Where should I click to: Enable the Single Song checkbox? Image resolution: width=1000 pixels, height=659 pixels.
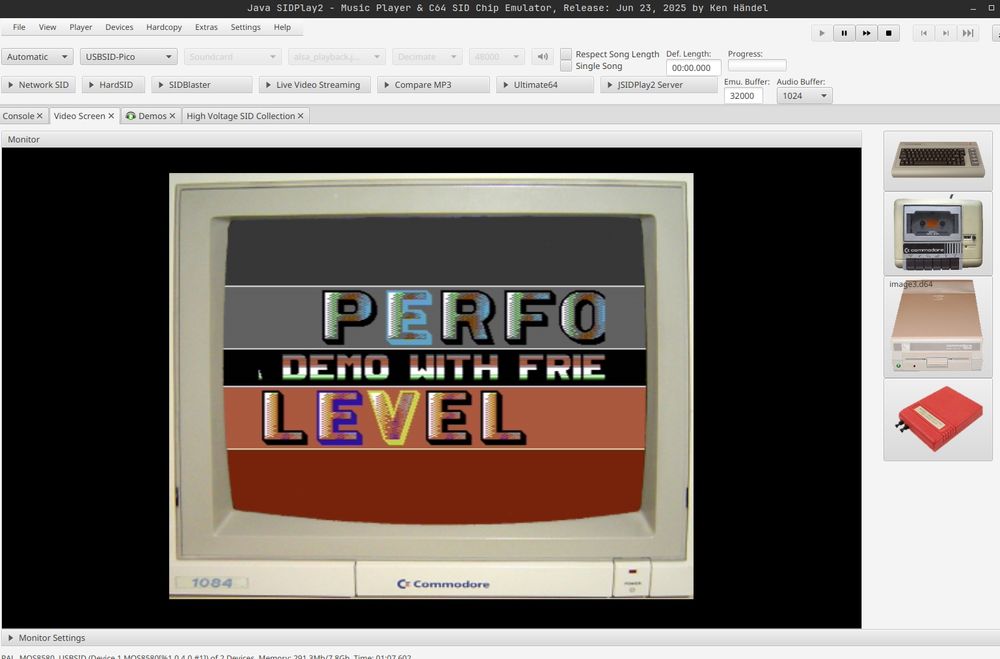[x=566, y=66]
